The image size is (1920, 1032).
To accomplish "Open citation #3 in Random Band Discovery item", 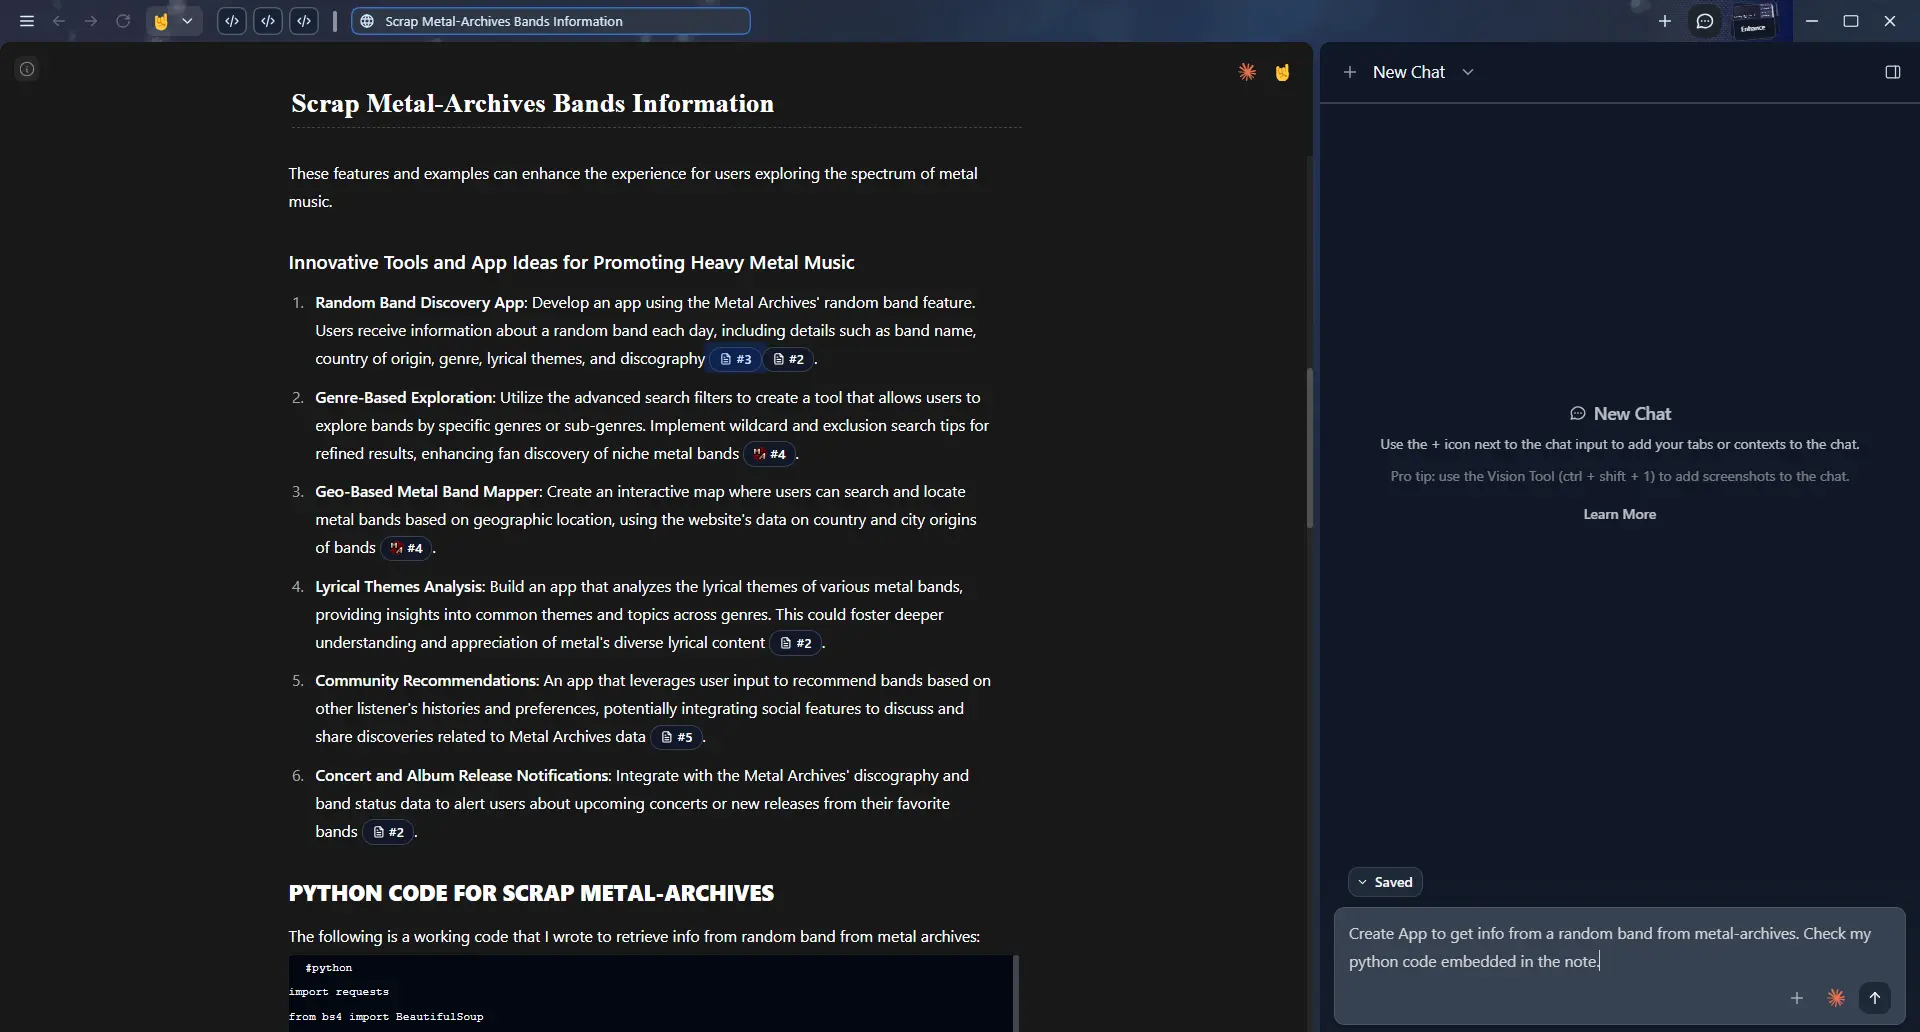I will 735,359.
